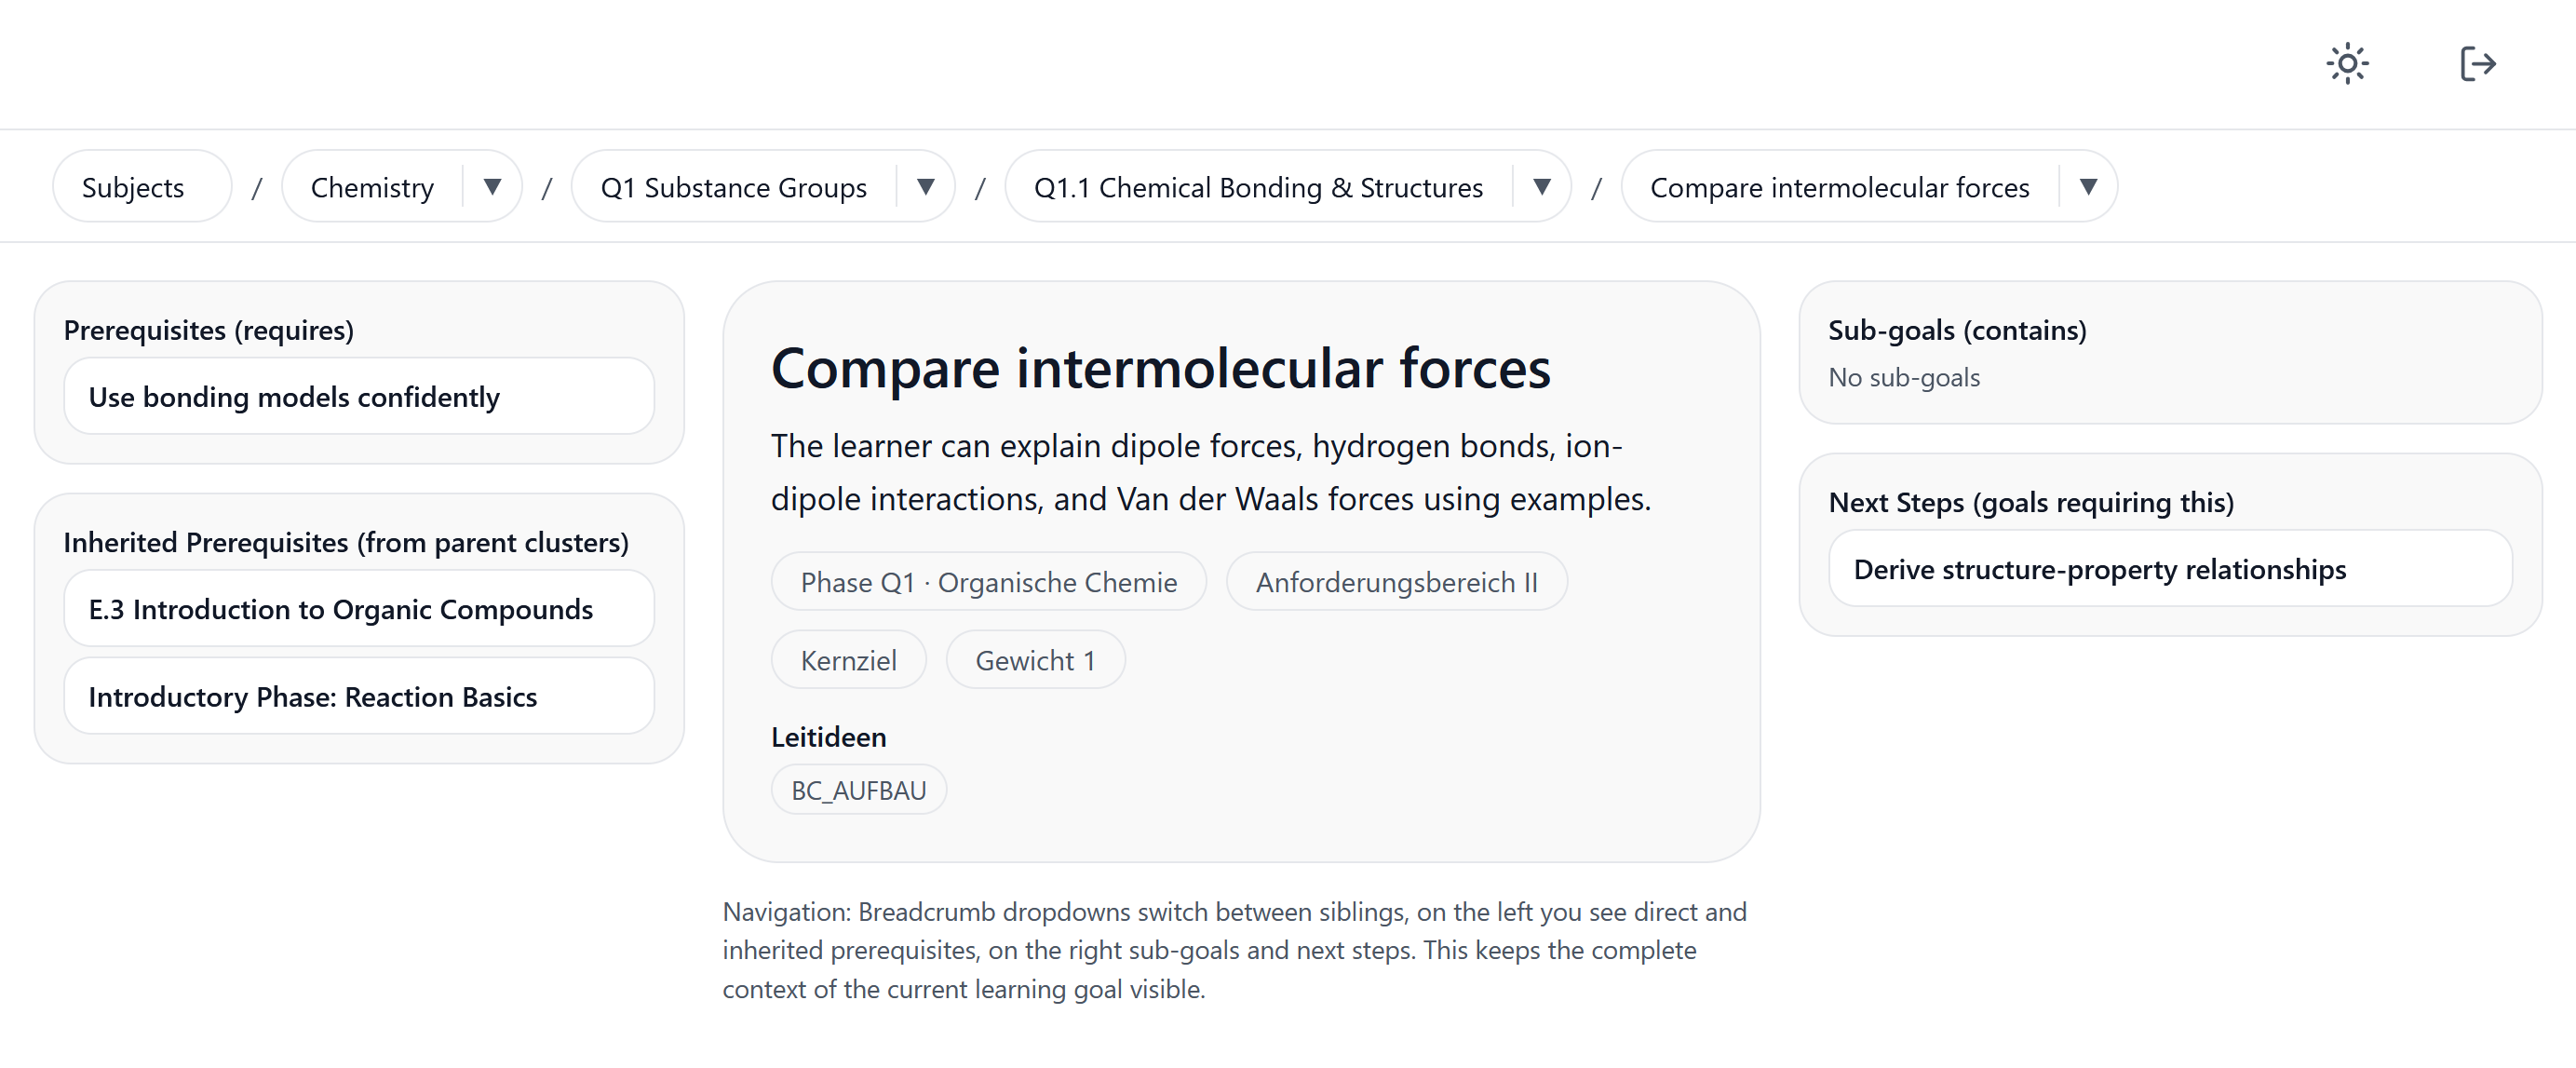Open Q1.1 Chemical Bonding & Structures dropdown arrow

[1541, 187]
